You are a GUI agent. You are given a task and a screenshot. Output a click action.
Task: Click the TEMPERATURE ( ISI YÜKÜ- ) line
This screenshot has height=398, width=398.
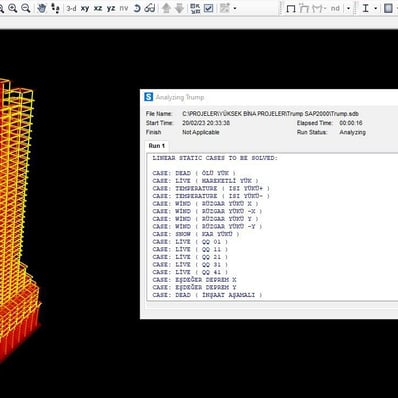[x=211, y=196]
